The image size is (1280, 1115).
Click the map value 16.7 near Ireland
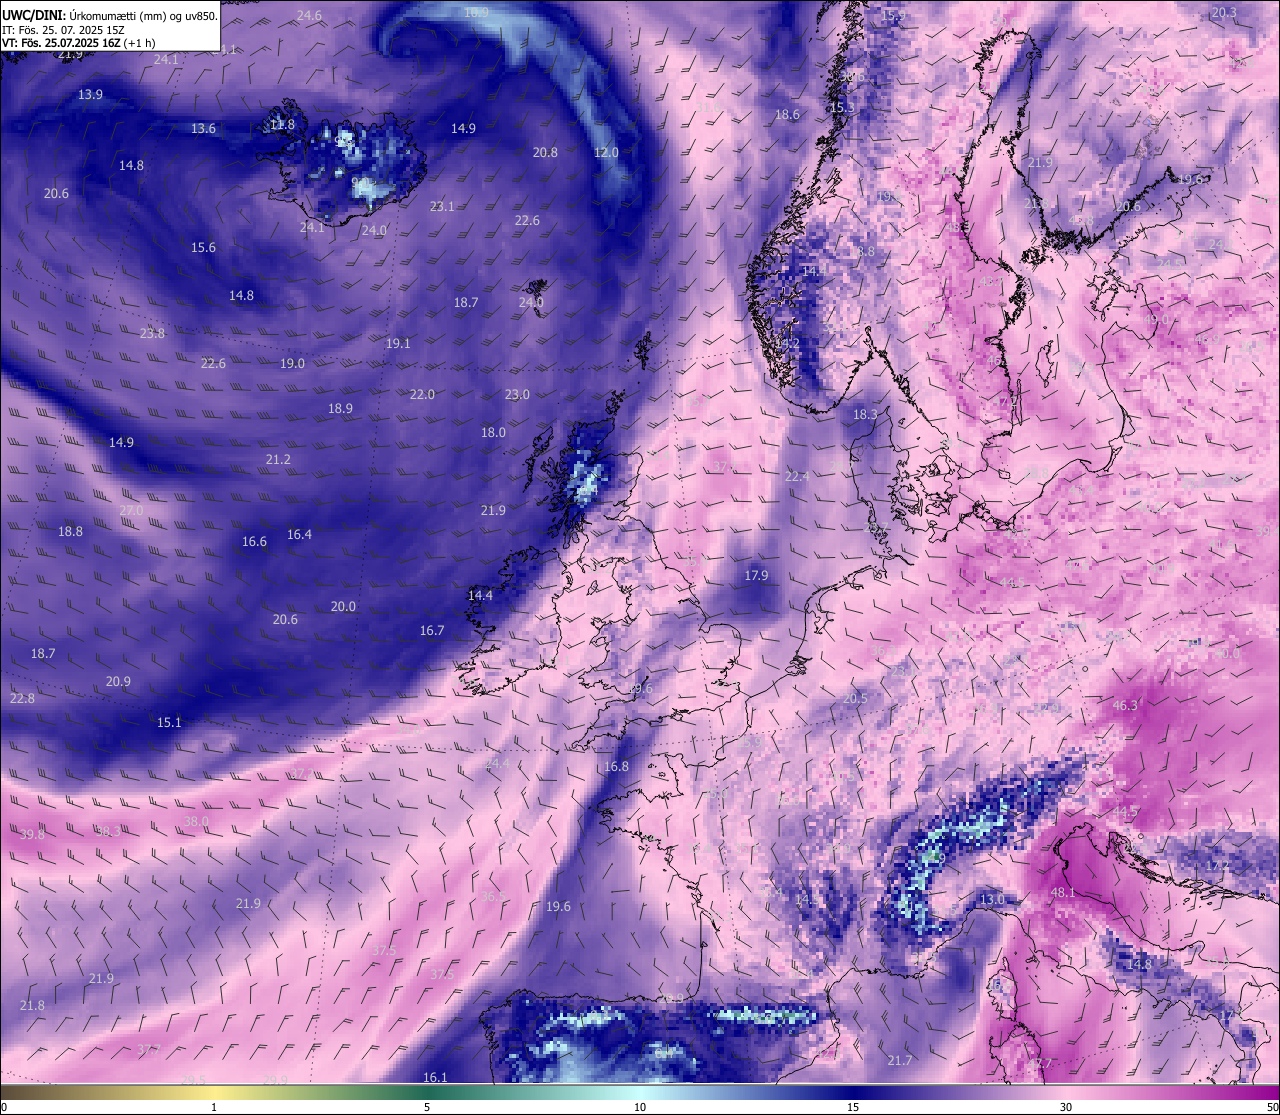pyautogui.click(x=431, y=630)
